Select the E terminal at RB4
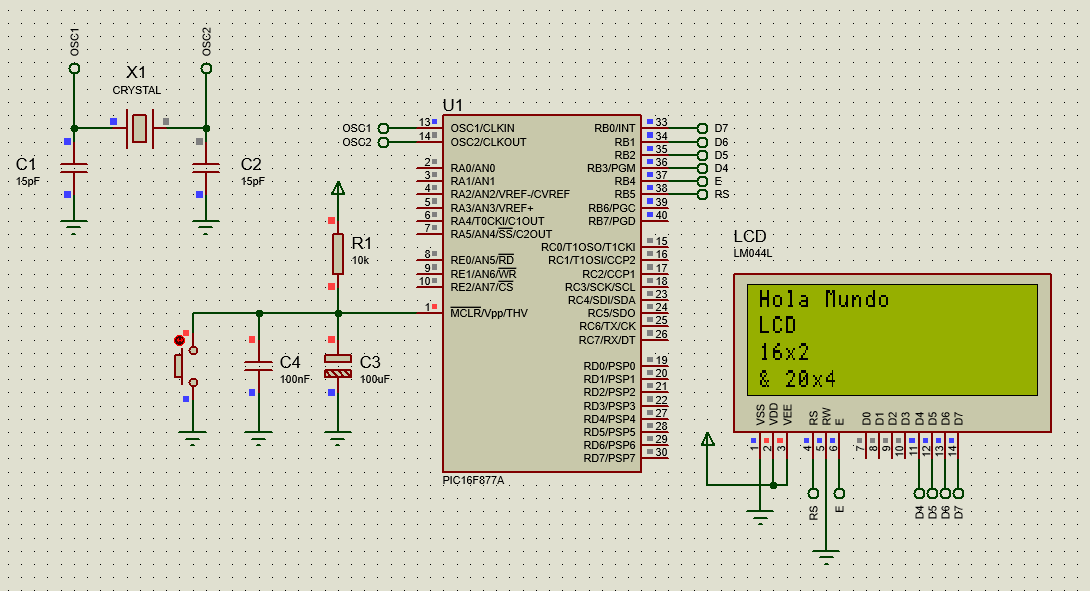1090x591 pixels. 702,181
